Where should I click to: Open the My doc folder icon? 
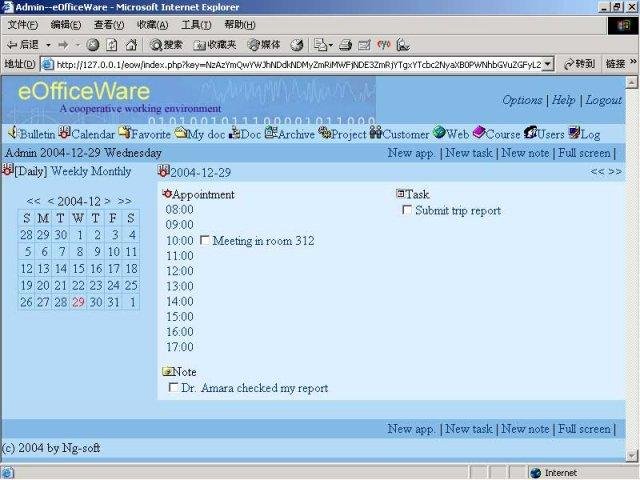click(x=180, y=132)
